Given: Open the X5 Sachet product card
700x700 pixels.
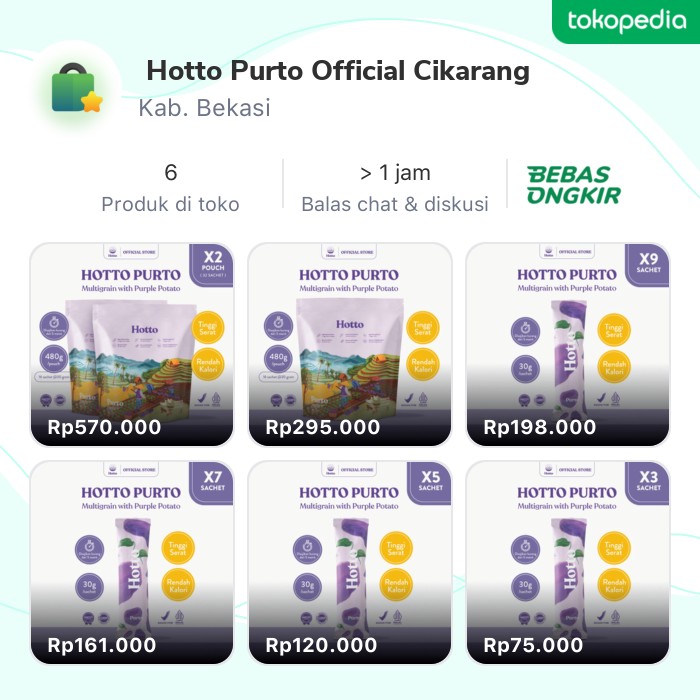Looking at the screenshot, I should click(350, 562).
